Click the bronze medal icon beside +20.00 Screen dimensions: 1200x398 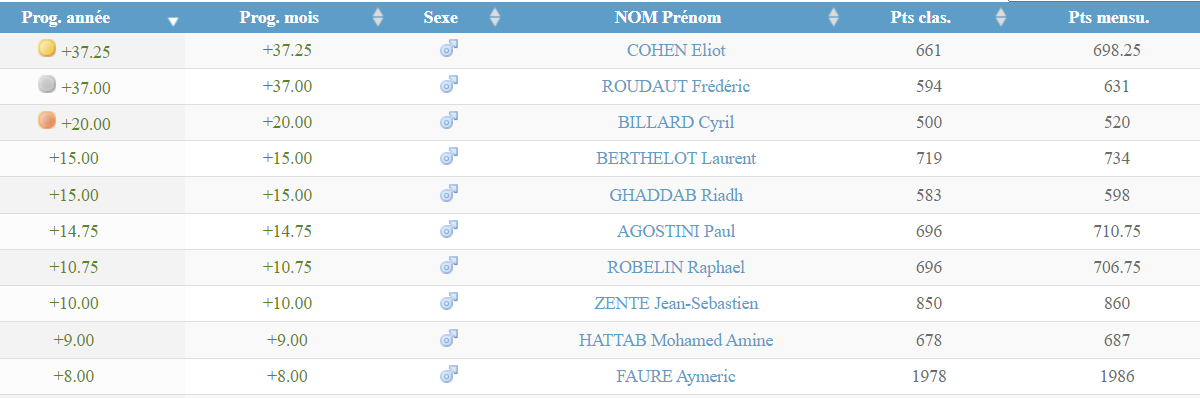[46, 121]
